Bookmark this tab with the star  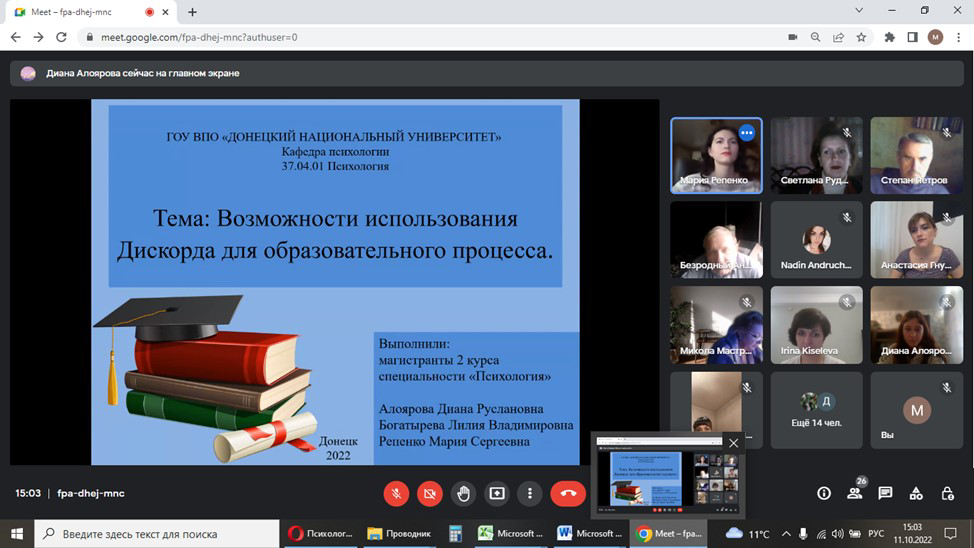pyautogui.click(x=861, y=37)
